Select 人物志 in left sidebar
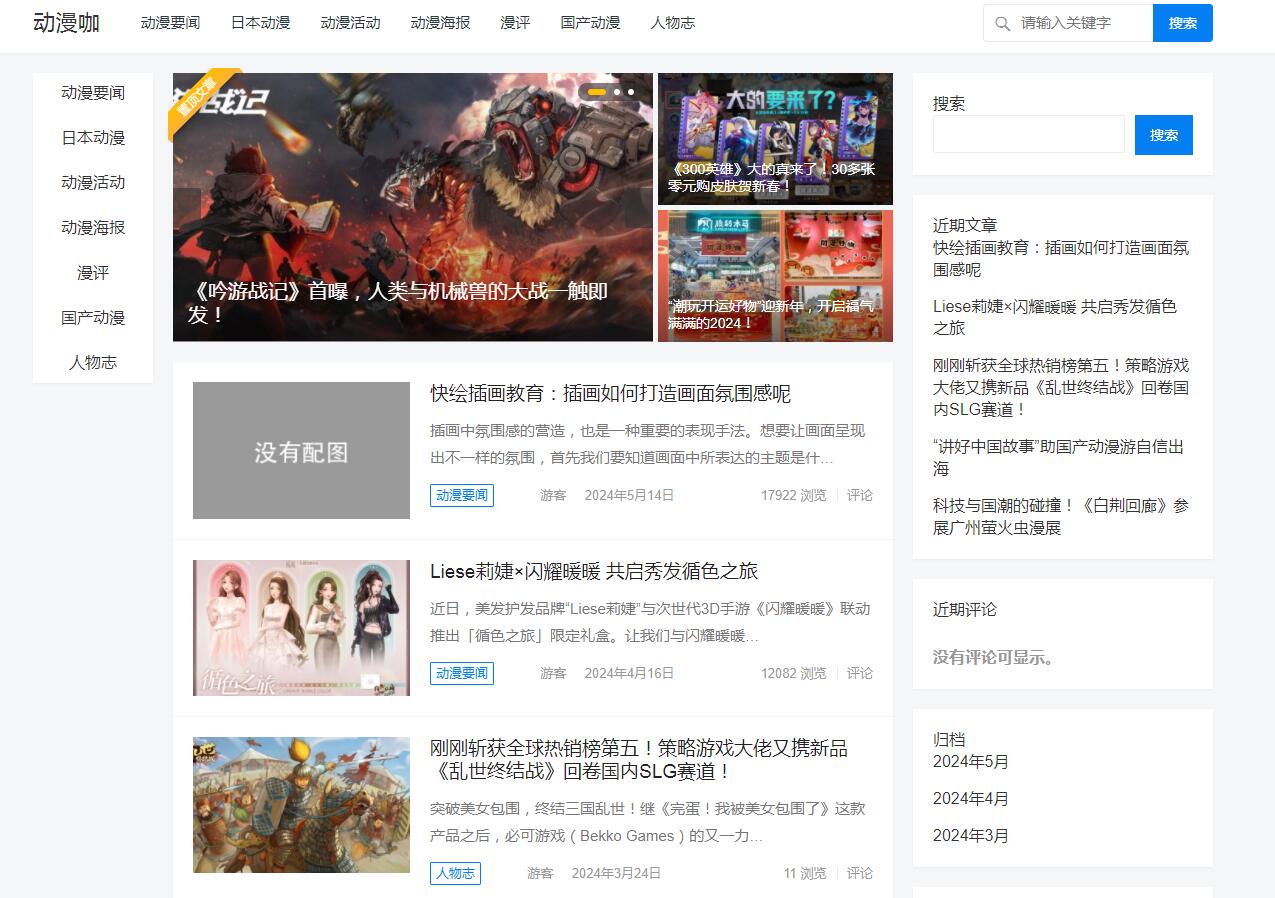Image resolution: width=1275 pixels, height=898 pixels. 93,363
